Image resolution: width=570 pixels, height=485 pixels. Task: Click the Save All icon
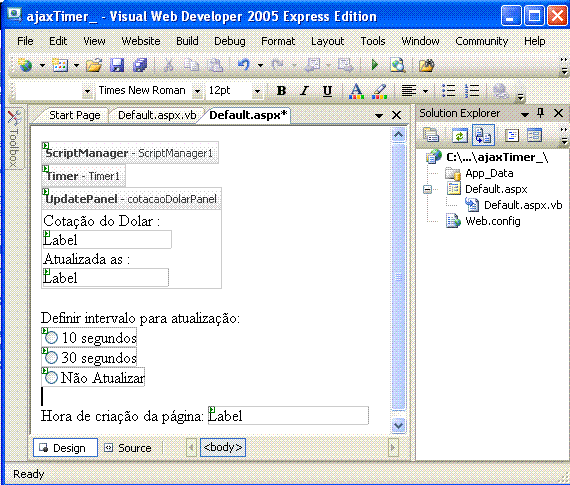pos(140,66)
